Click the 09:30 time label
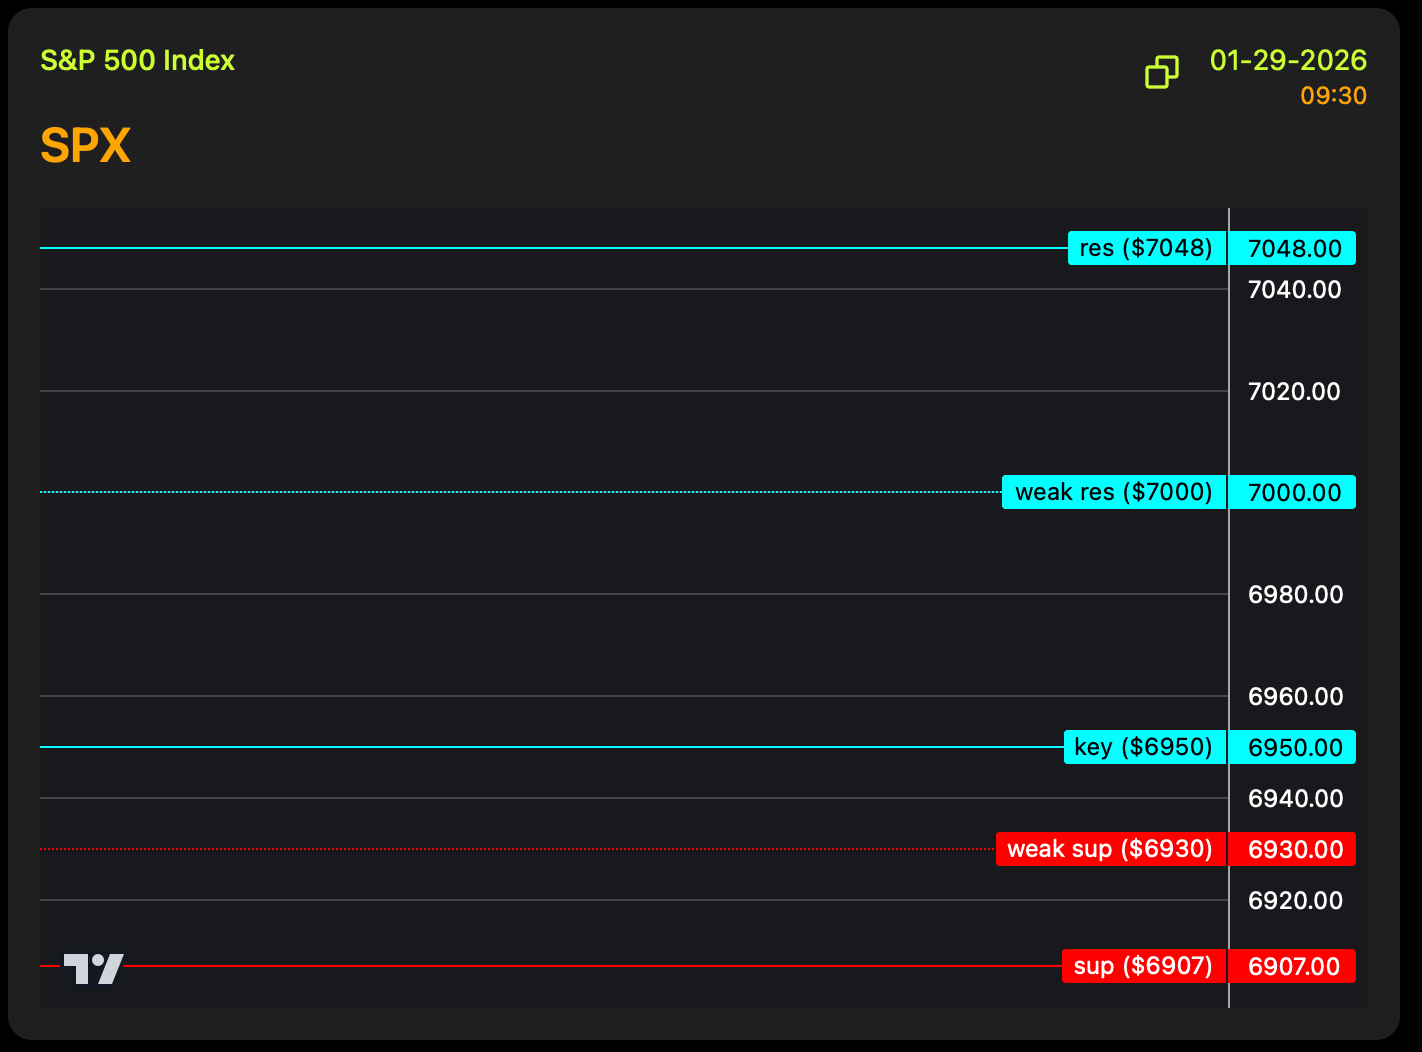This screenshot has width=1422, height=1052. pos(1333,96)
